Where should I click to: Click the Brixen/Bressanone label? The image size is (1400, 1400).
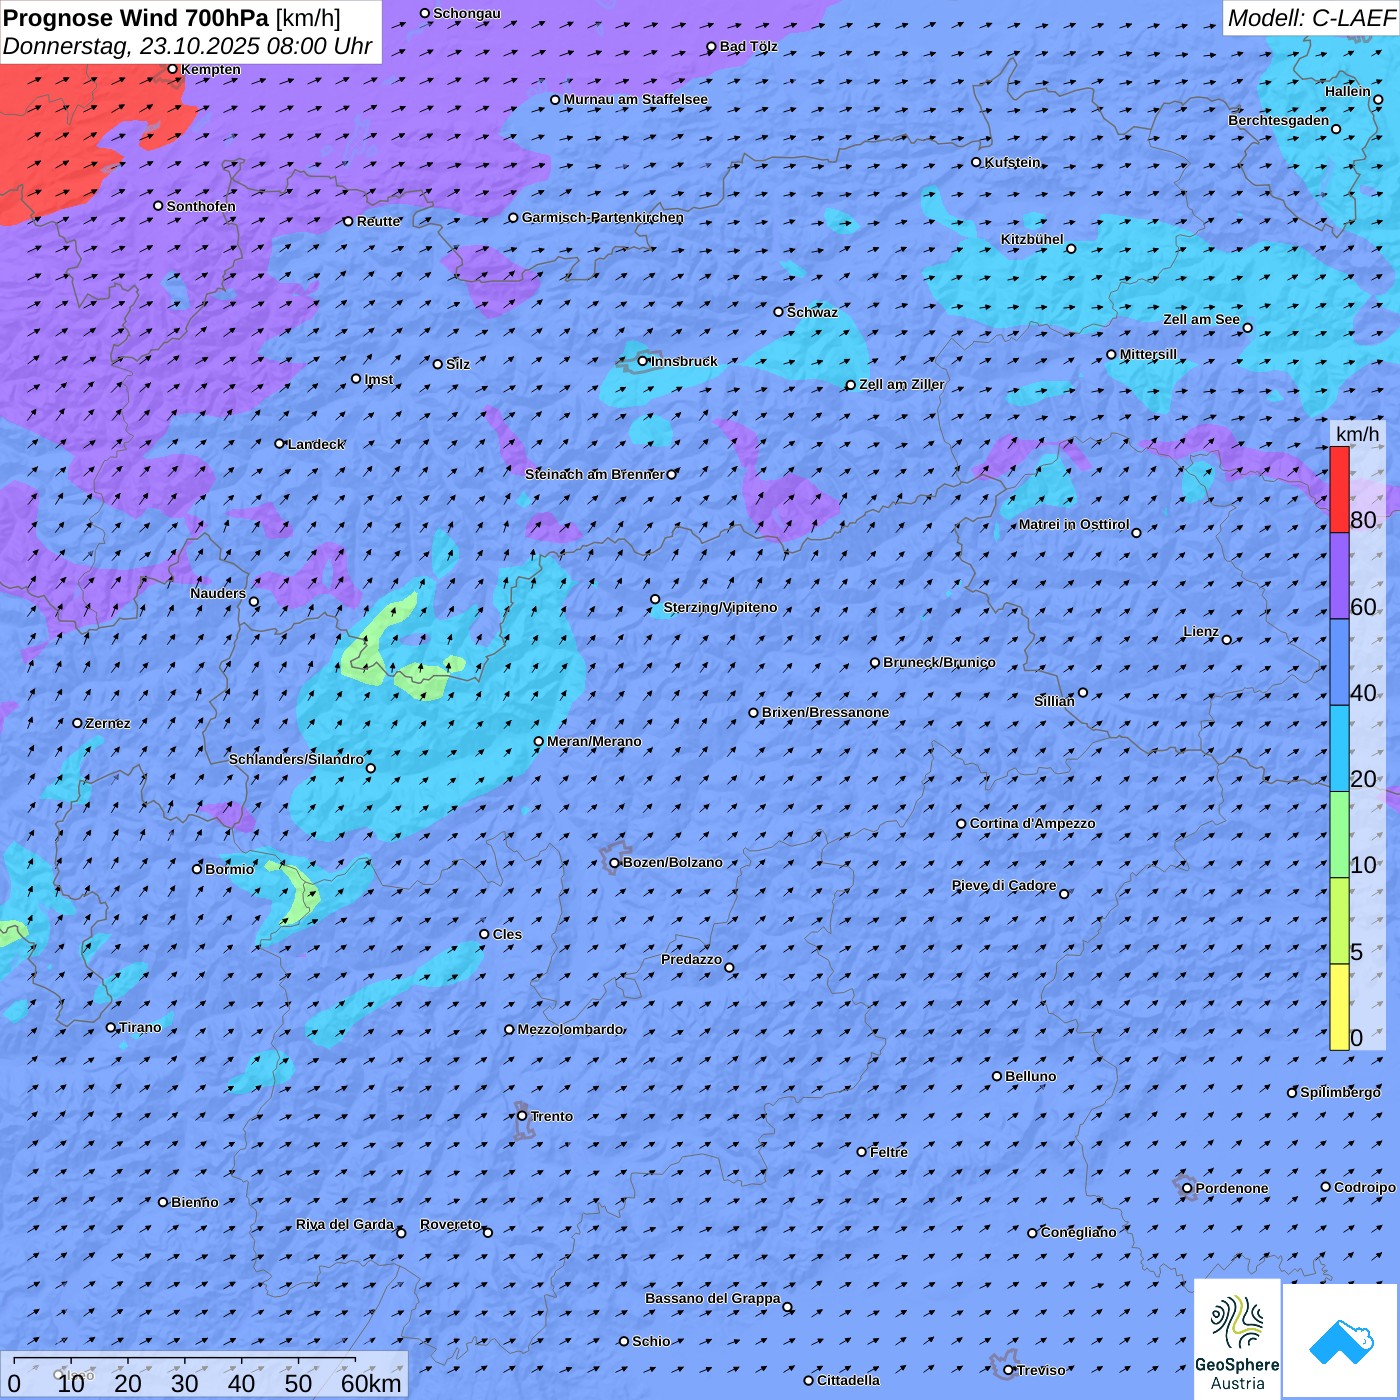(825, 712)
